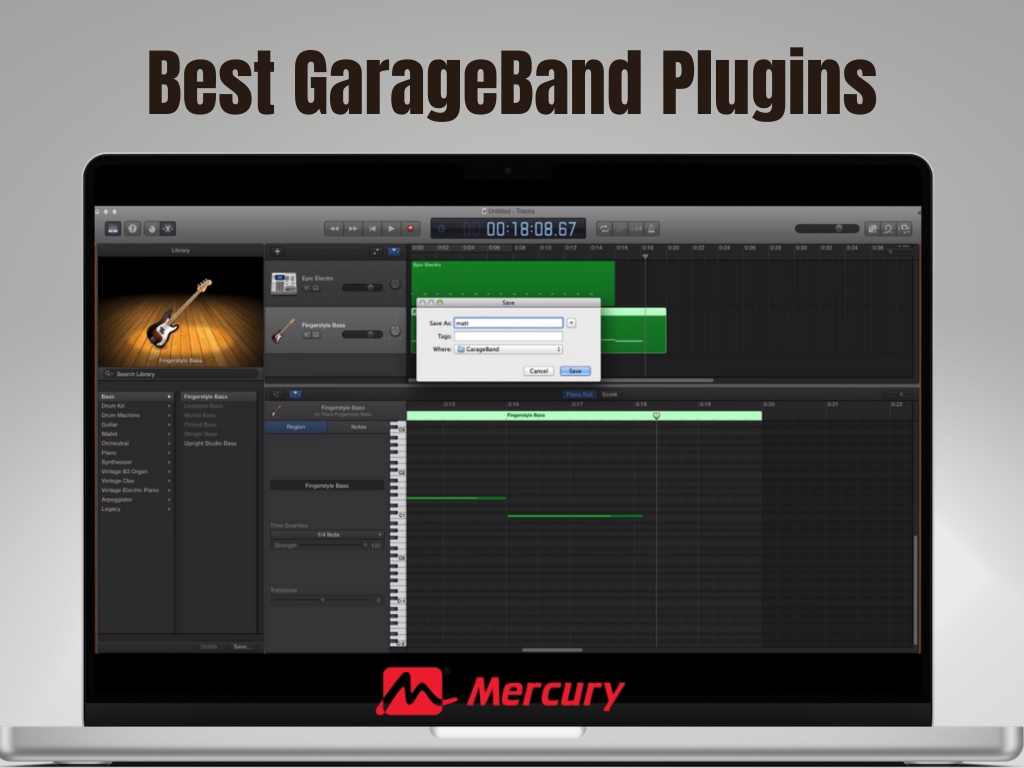Screen dimensions: 1024x768
Task: Open the Apple Loops browser button
Action: [x=888, y=229]
